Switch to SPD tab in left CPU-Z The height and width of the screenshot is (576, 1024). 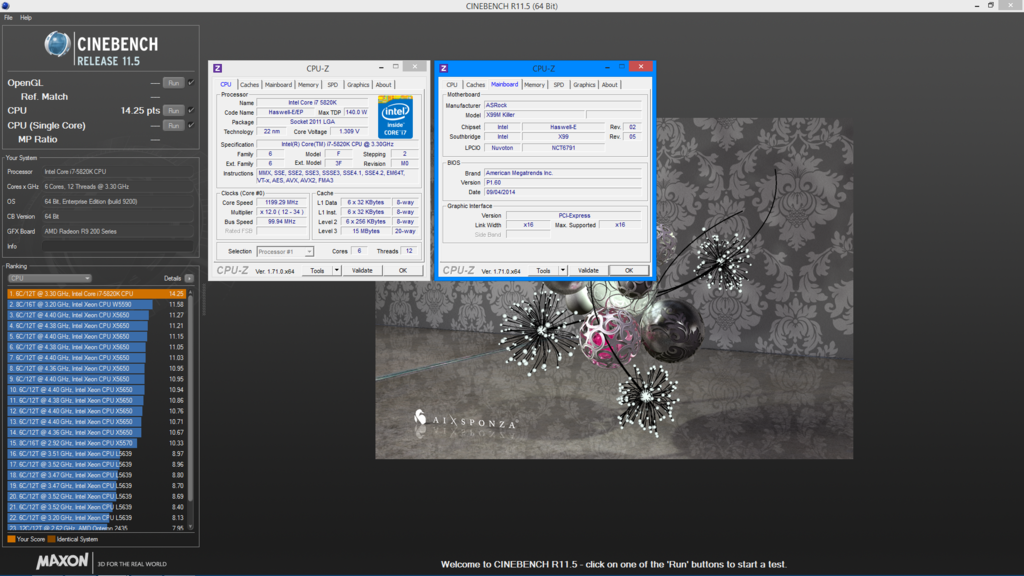(332, 85)
